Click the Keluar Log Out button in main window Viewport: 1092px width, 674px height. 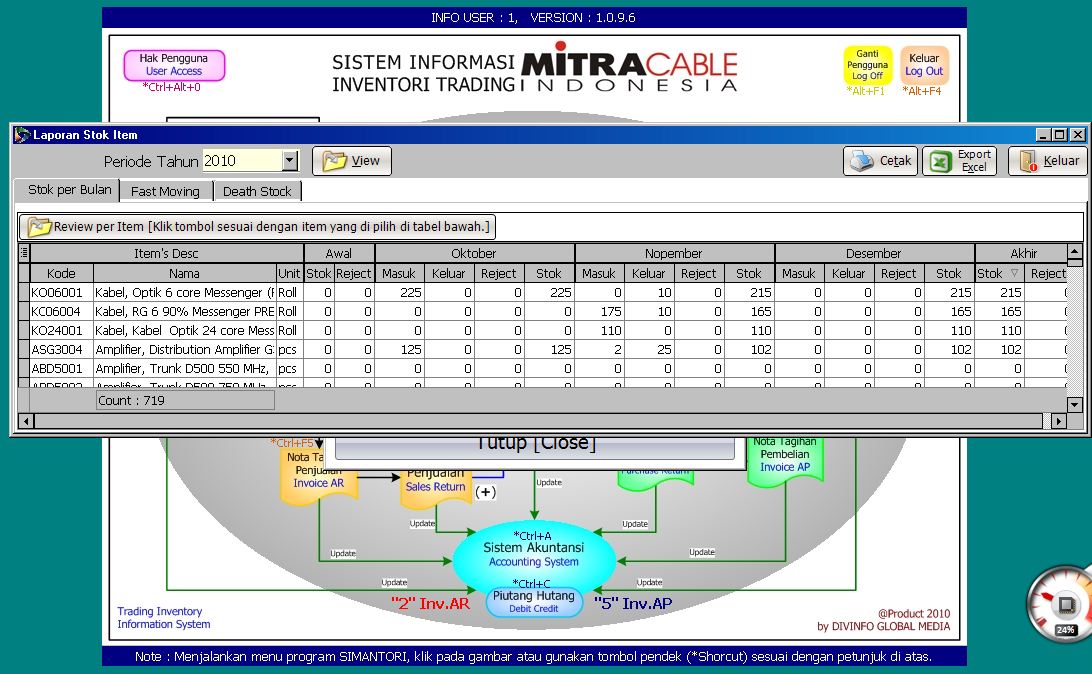pyautogui.click(x=924, y=65)
